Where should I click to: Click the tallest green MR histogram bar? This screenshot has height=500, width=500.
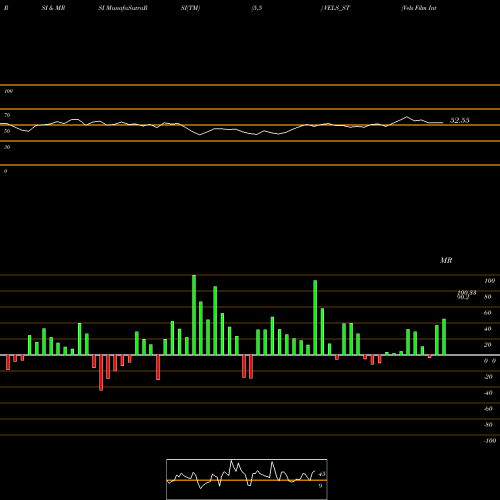194,315
